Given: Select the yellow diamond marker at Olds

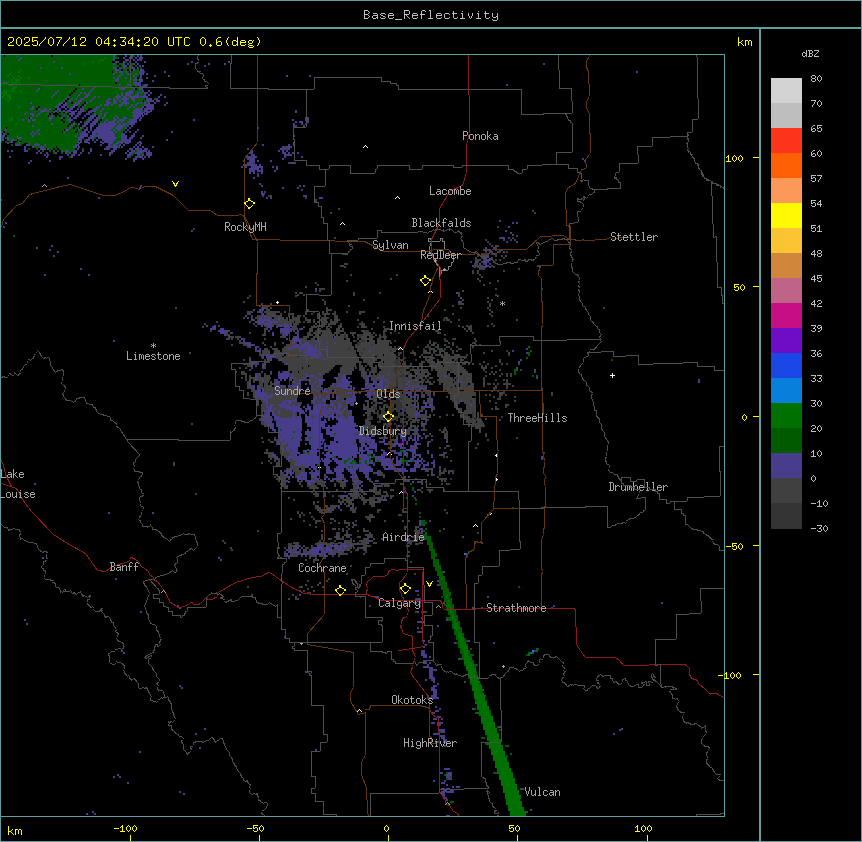Looking at the screenshot, I should (x=388, y=417).
